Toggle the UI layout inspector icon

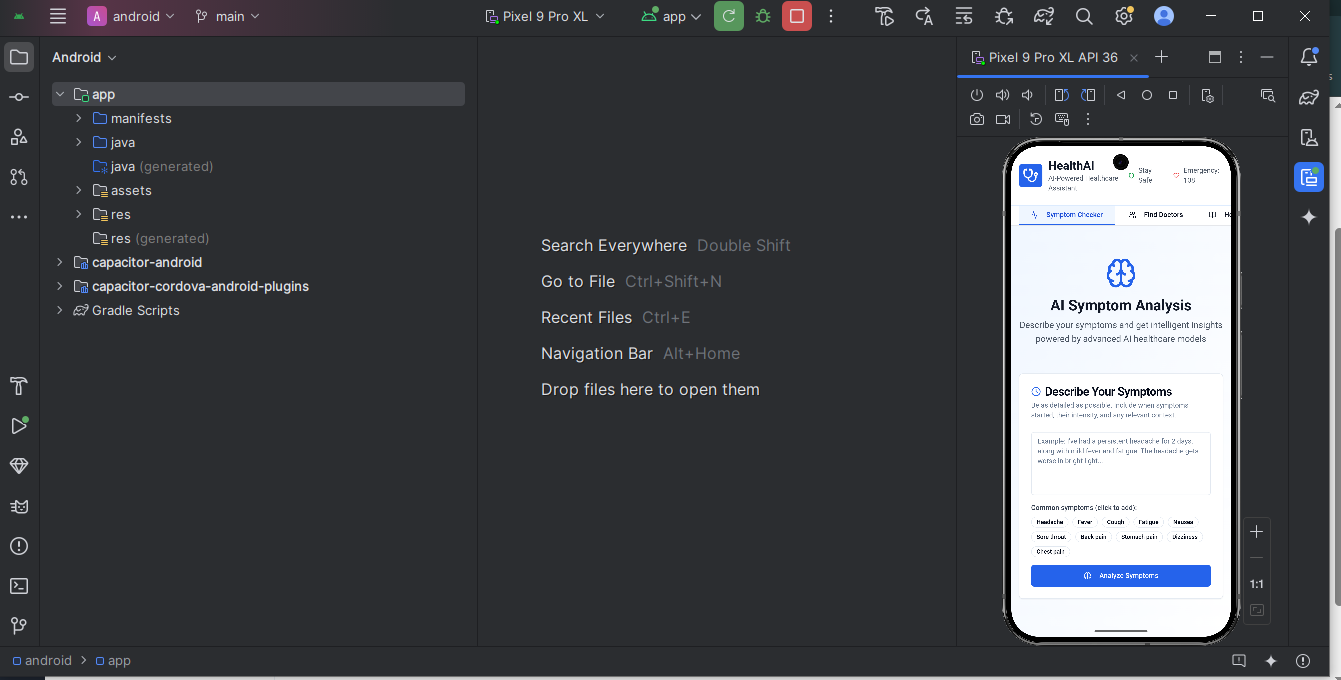coord(1268,95)
